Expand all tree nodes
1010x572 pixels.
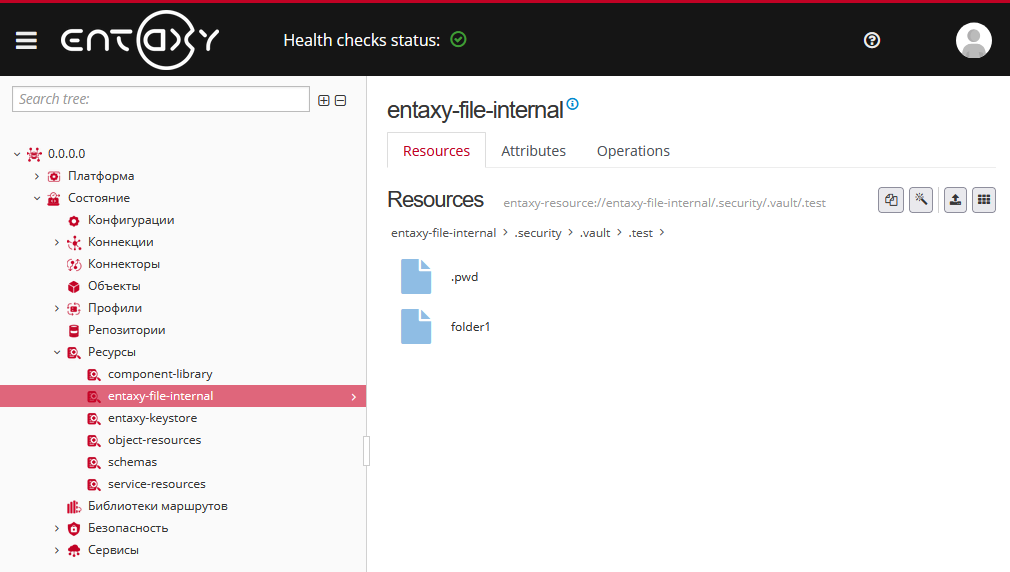(323, 100)
